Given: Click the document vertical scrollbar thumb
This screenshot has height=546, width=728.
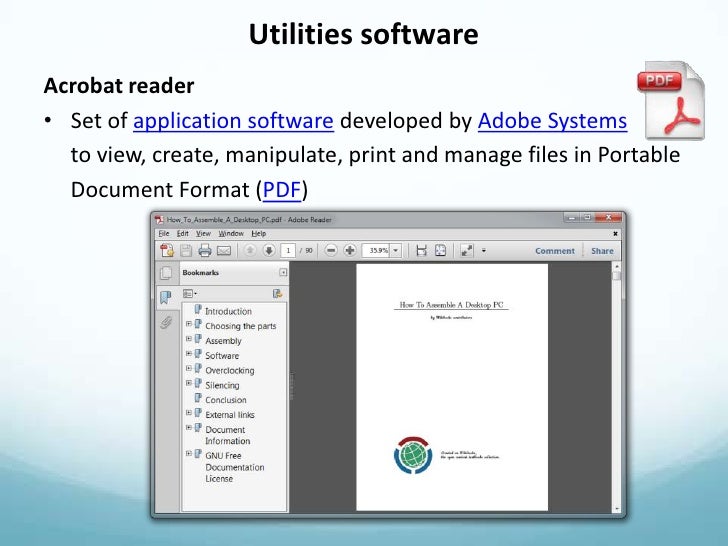Looking at the screenshot, I should pyautogui.click(x=617, y=275).
